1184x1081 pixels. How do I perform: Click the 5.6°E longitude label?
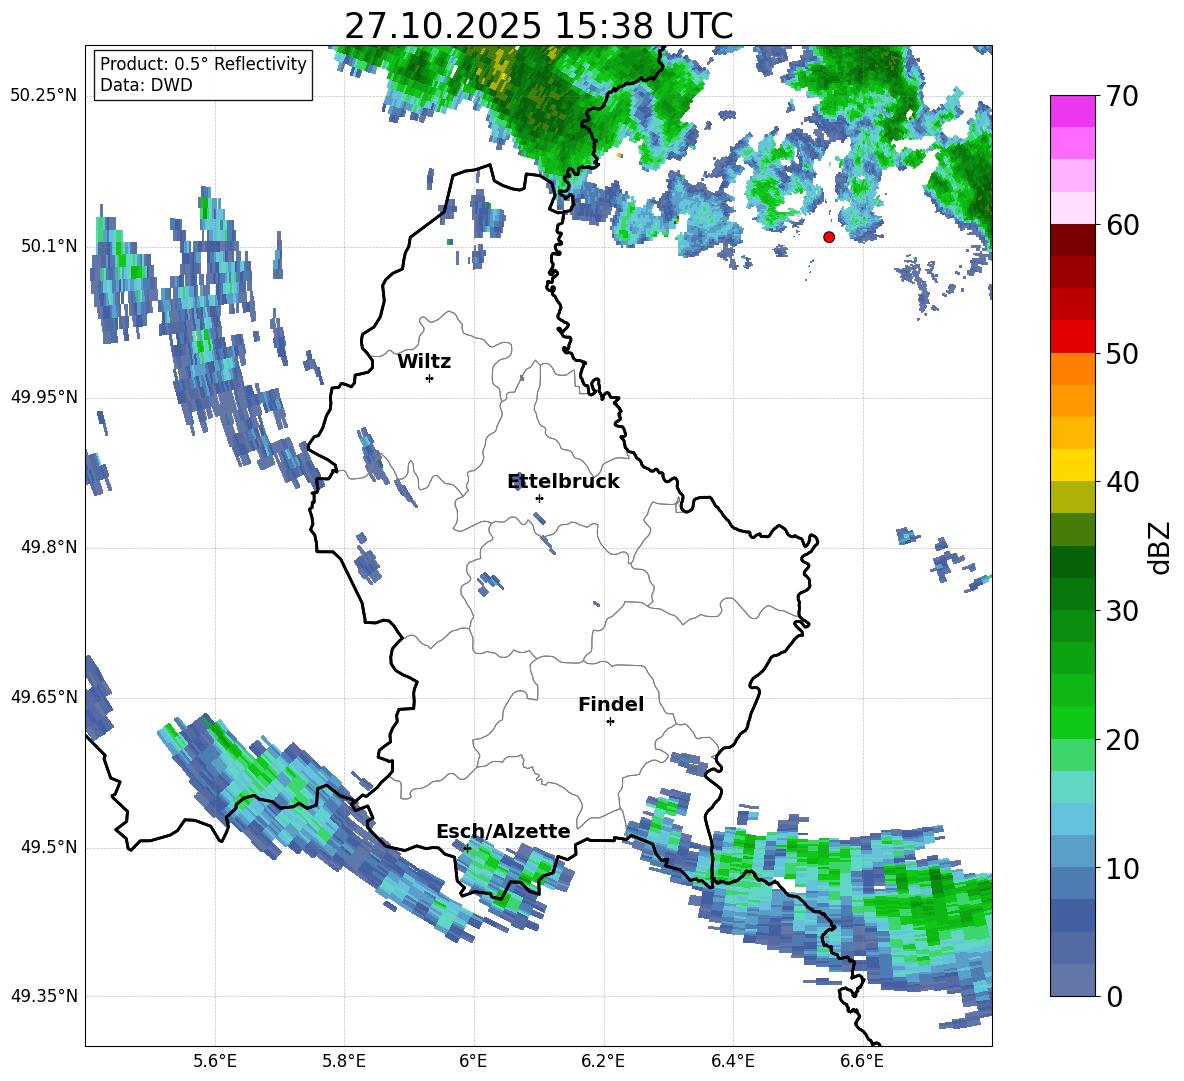(215, 1061)
